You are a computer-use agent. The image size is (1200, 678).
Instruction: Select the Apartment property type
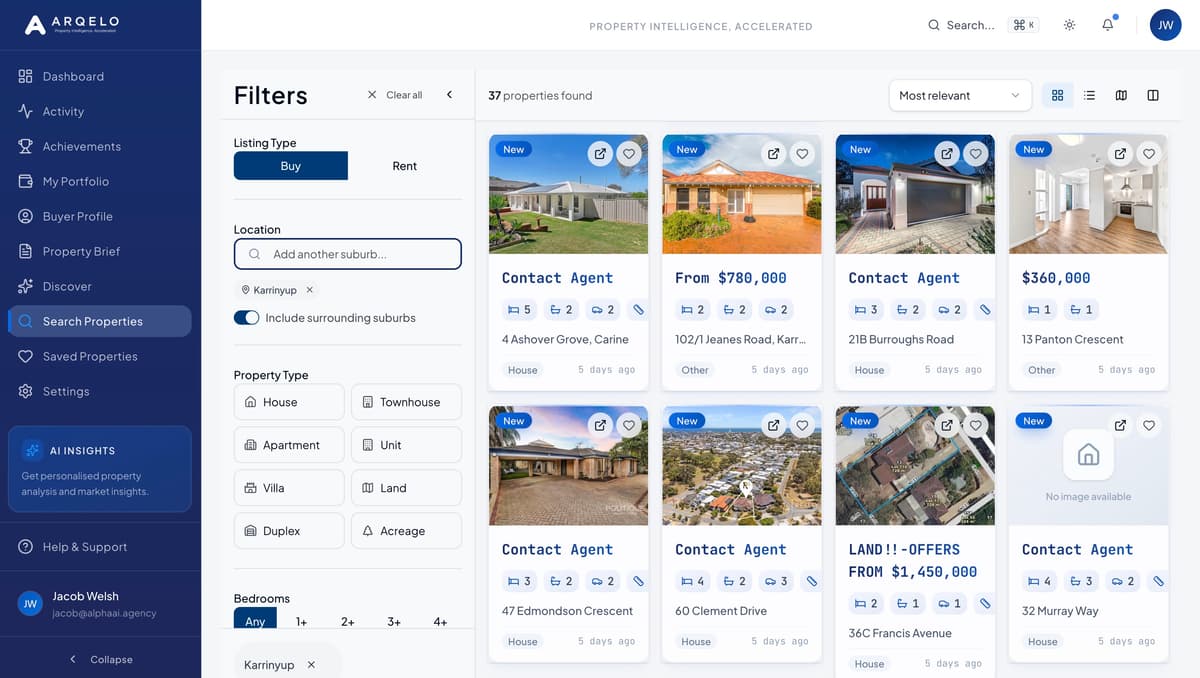click(288, 444)
